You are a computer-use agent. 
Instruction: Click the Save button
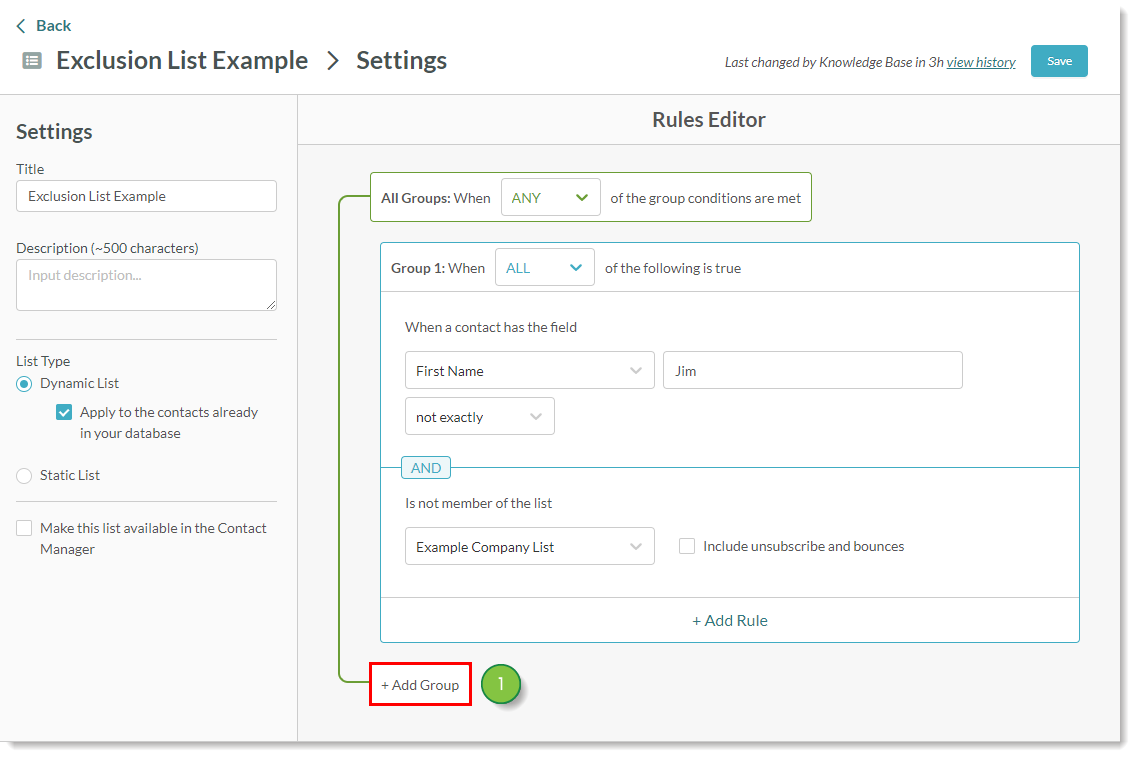tap(1059, 61)
